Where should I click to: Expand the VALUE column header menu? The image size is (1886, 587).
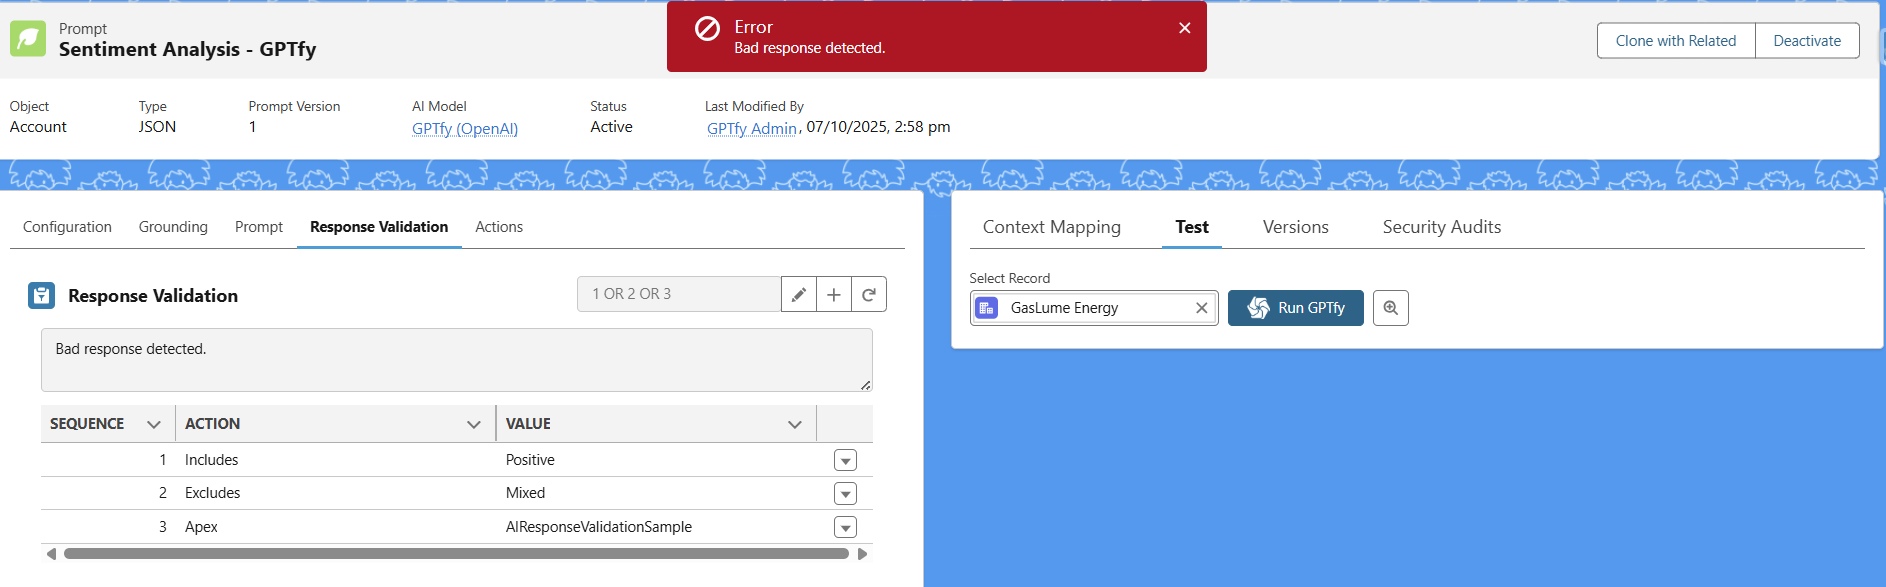[x=794, y=424]
